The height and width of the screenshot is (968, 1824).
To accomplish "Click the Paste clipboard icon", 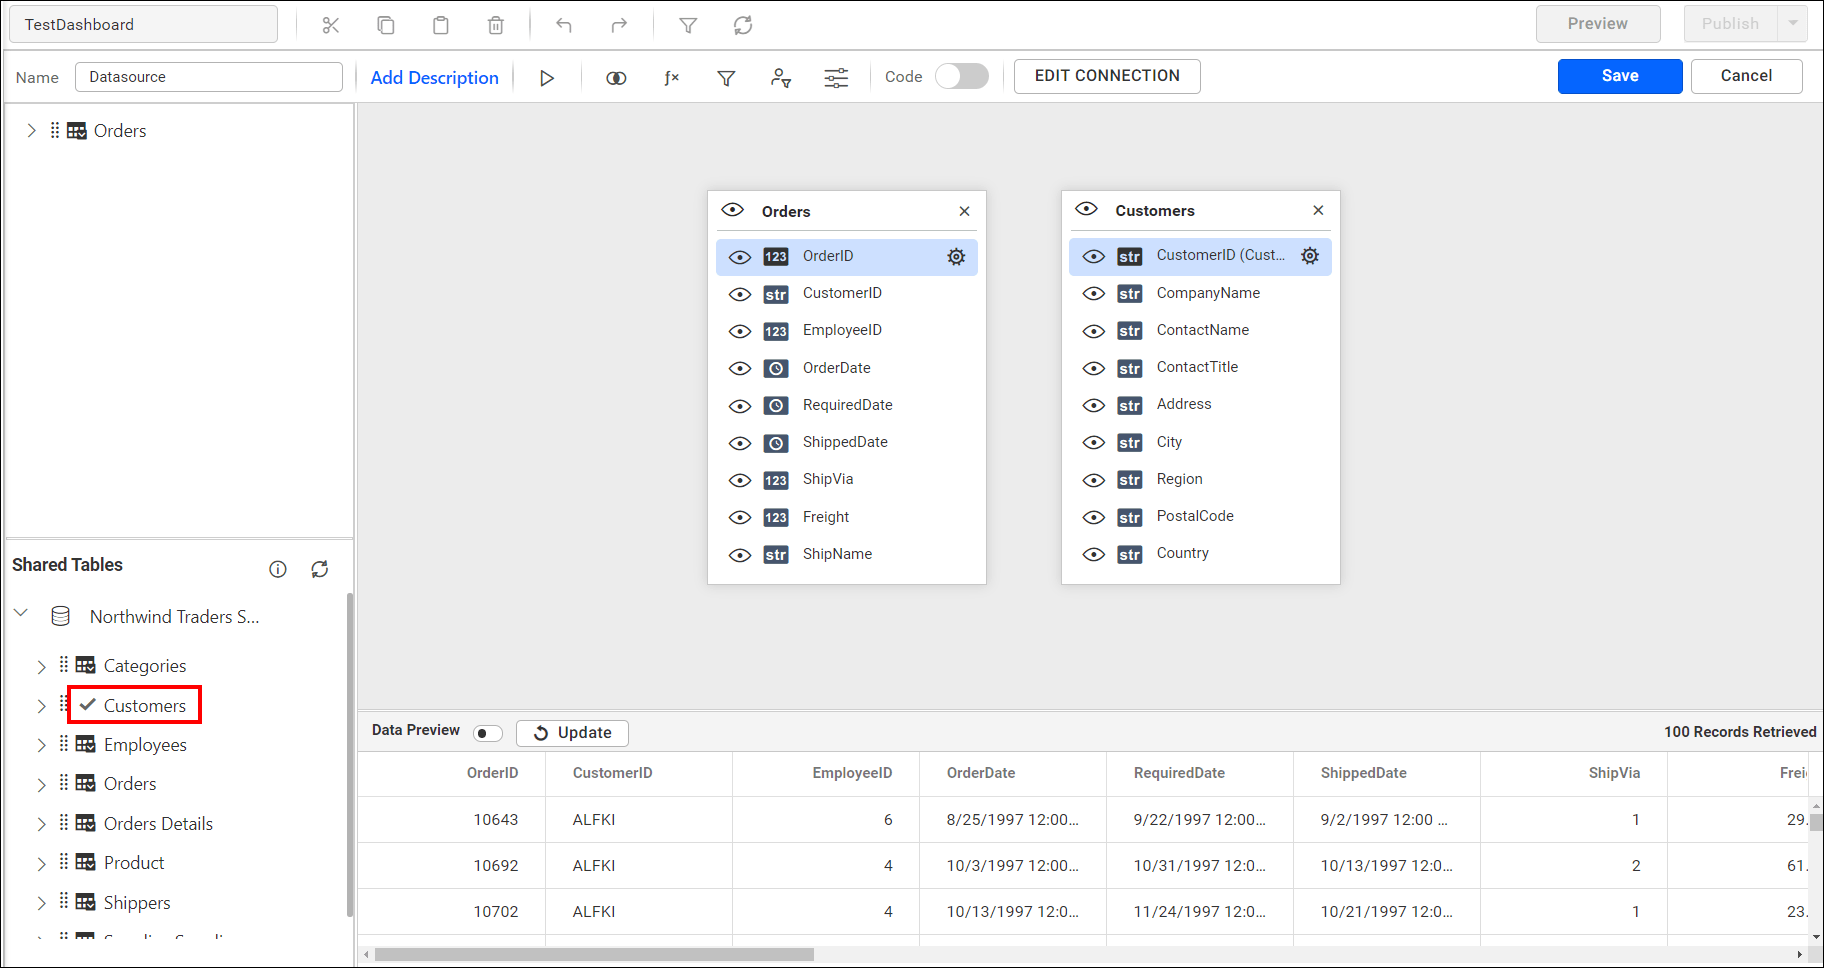I will tap(441, 25).
